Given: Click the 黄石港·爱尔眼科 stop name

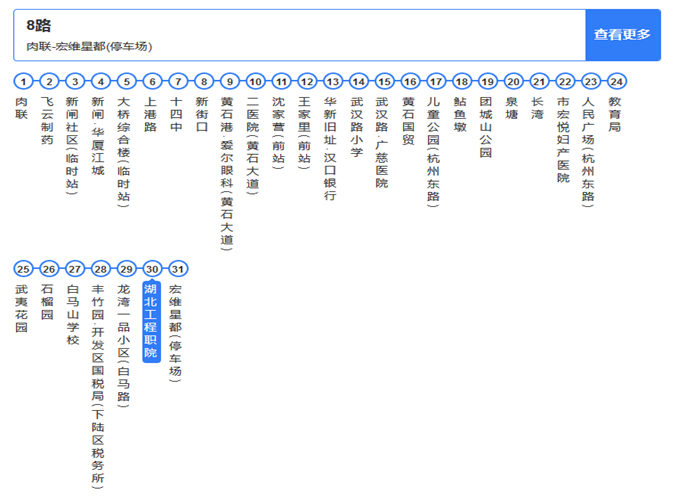Looking at the screenshot, I should [x=227, y=173].
